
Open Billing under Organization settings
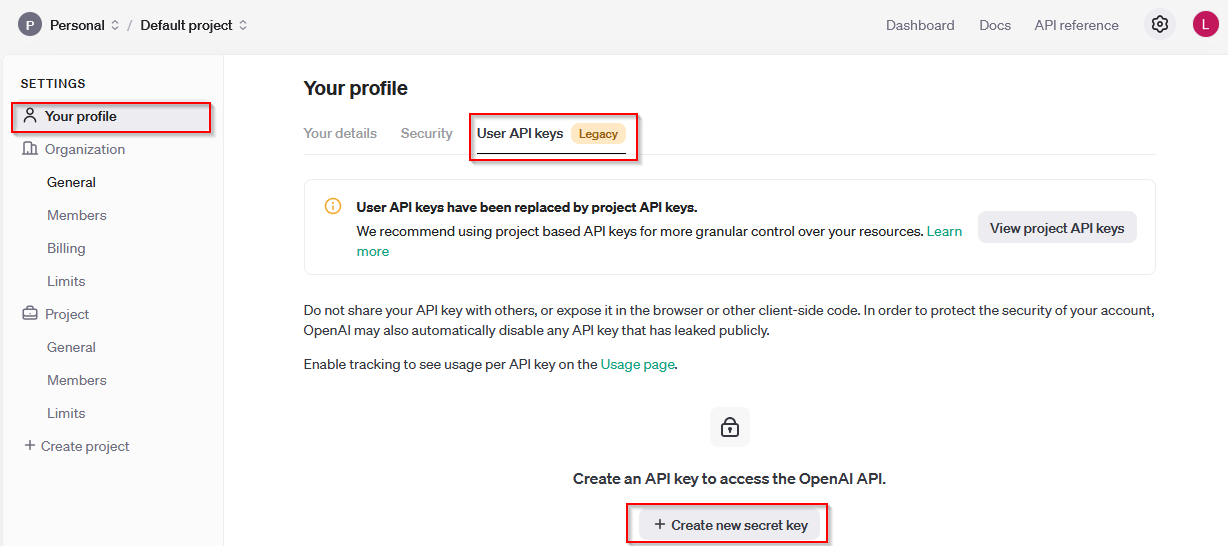66,248
